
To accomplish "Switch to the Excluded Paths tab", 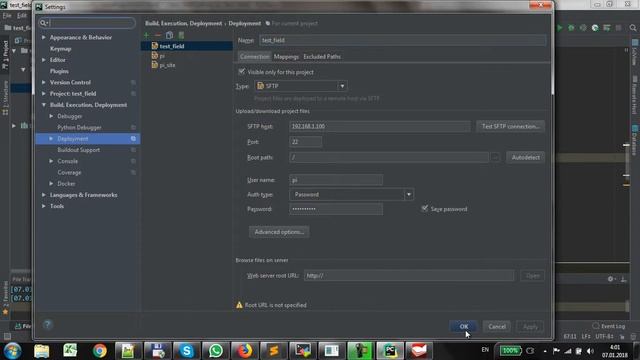I will click(322, 56).
